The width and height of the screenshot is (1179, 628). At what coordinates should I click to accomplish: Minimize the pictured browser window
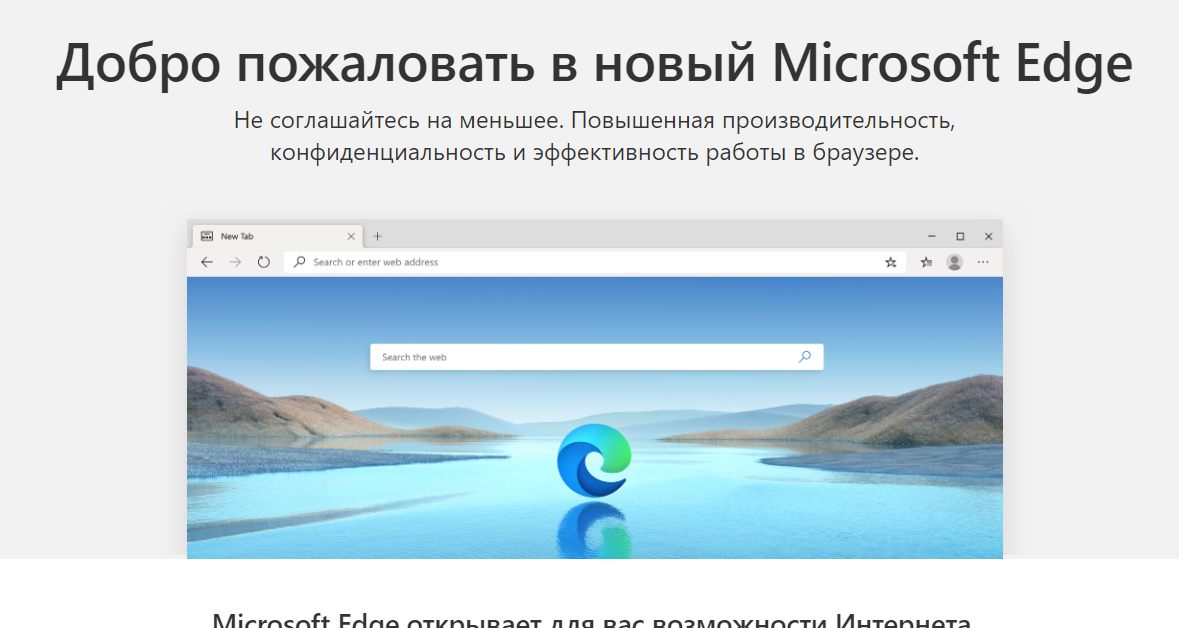931,237
